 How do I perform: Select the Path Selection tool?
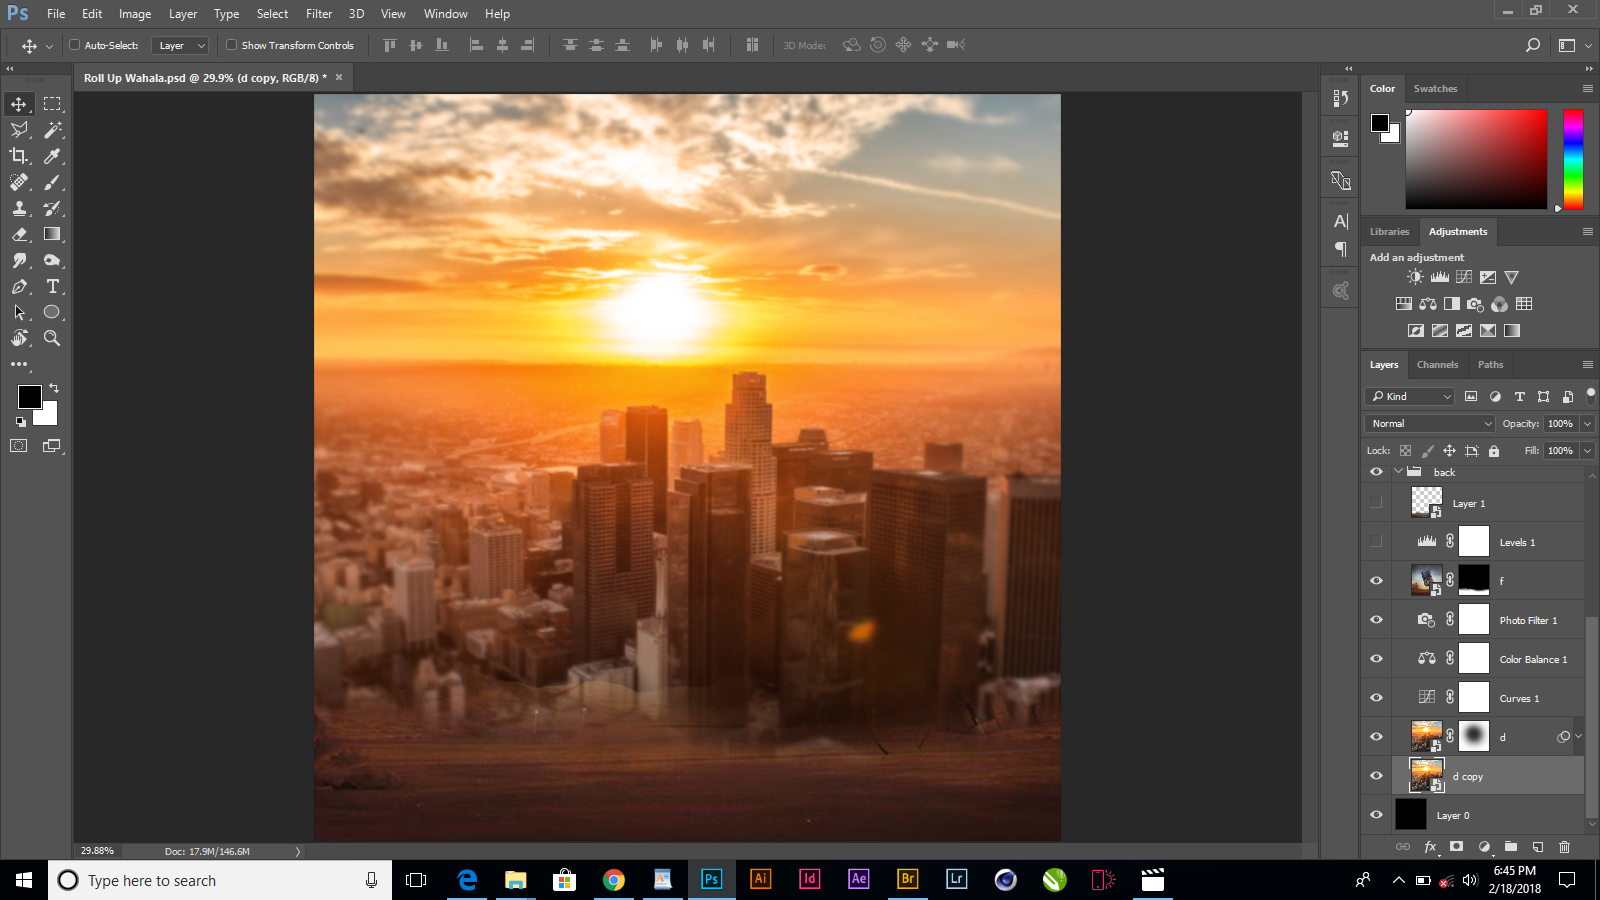19,312
